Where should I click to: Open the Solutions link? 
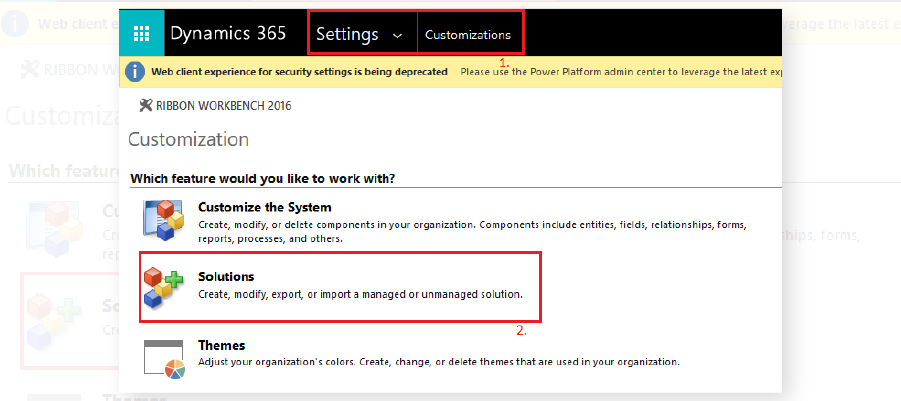click(x=226, y=276)
